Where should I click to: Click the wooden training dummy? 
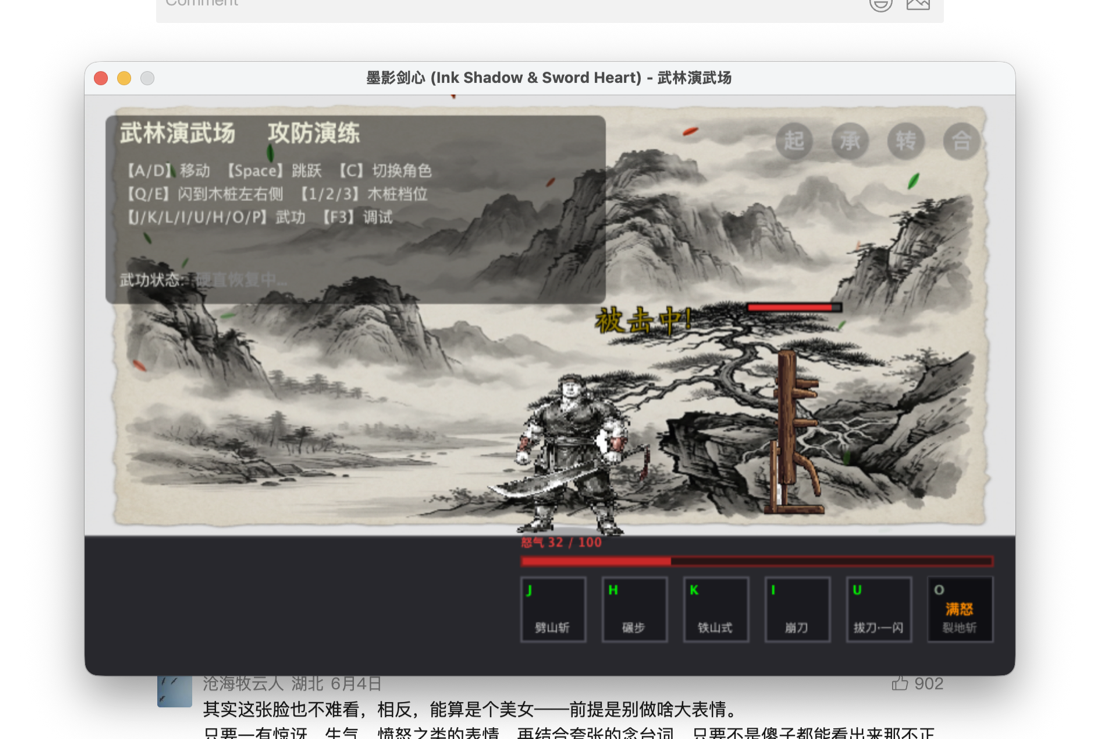coord(794,432)
